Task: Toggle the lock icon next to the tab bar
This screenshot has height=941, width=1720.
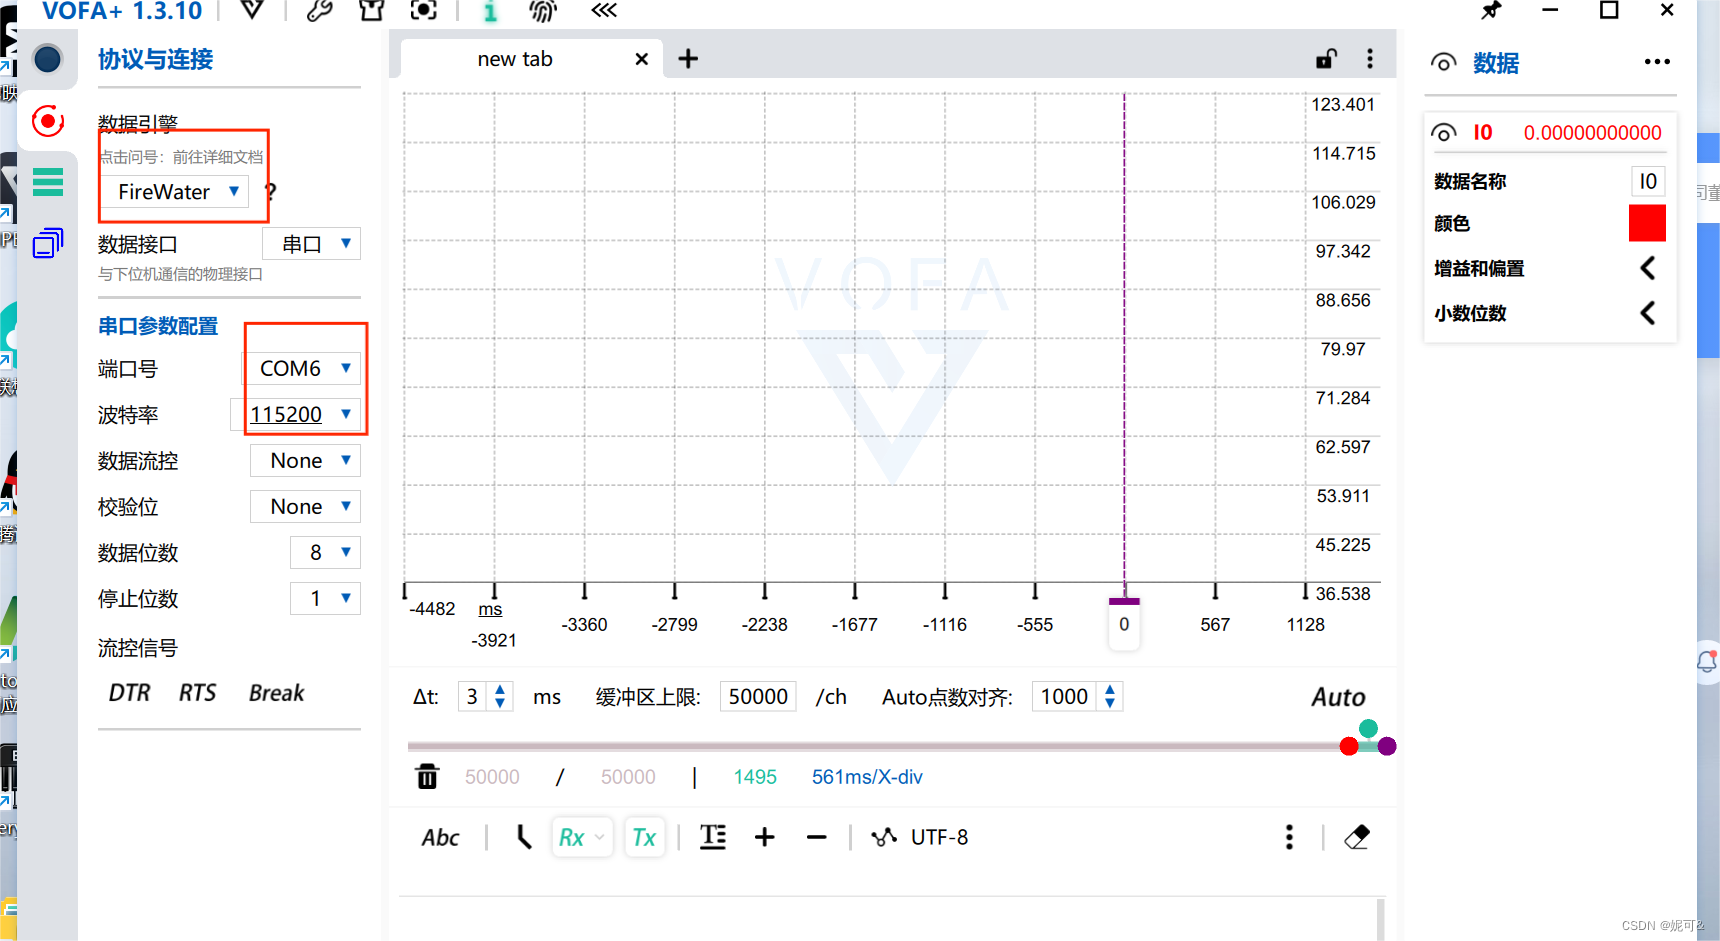Action: [x=1325, y=58]
